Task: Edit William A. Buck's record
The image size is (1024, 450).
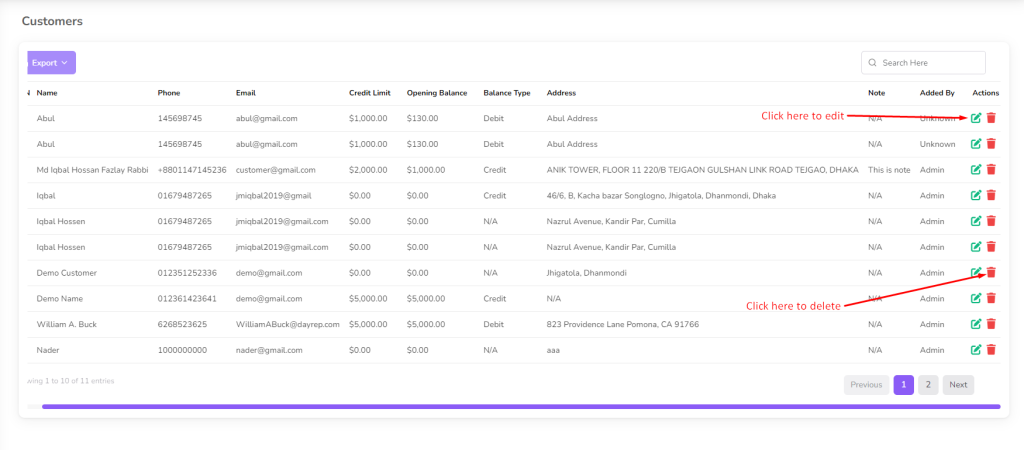Action: [x=976, y=324]
